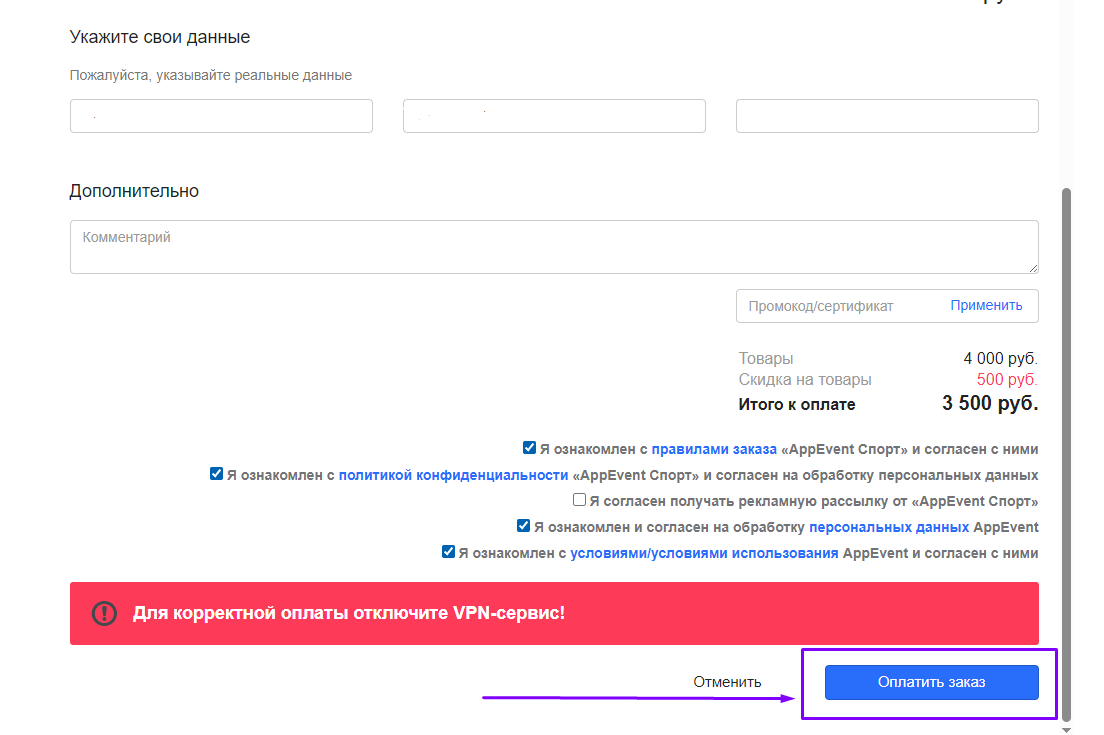Select the leftmost personal data field

[221, 116]
